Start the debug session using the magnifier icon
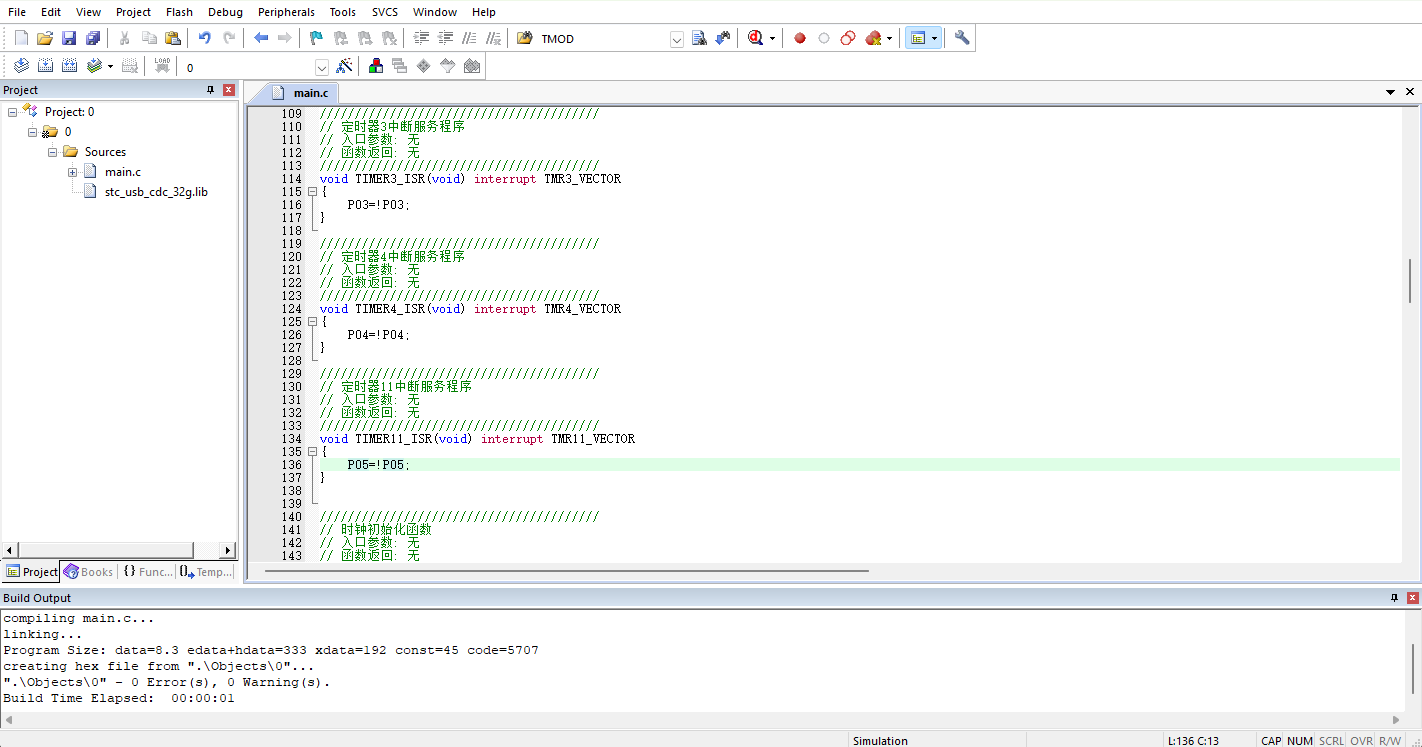The height and width of the screenshot is (747, 1422). pyautogui.click(x=755, y=38)
